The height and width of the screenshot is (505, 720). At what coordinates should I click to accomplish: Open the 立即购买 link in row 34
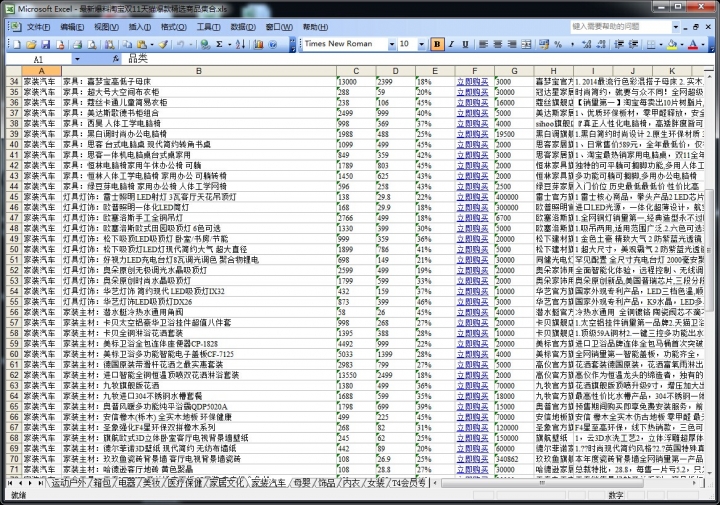point(472,82)
